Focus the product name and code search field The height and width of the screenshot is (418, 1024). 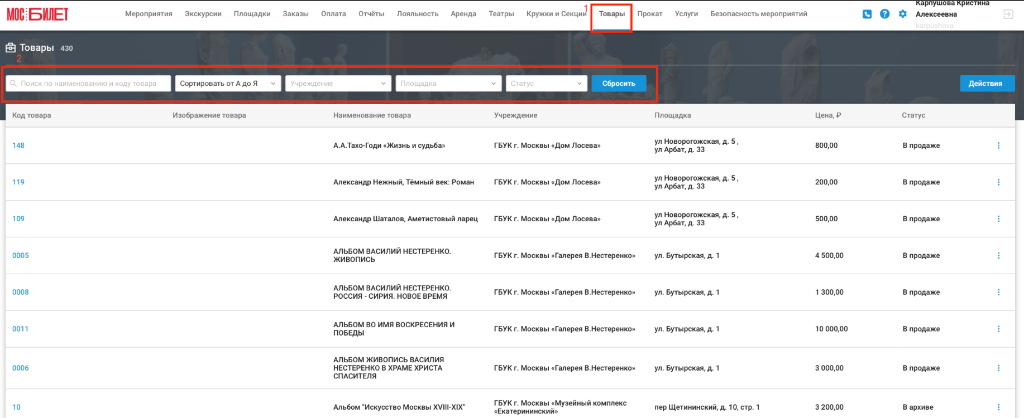pos(88,84)
